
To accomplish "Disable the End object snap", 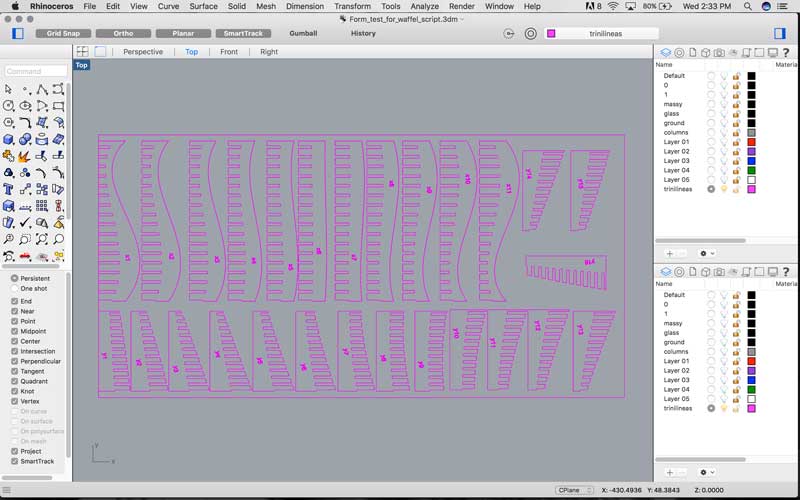I will pos(15,301).
